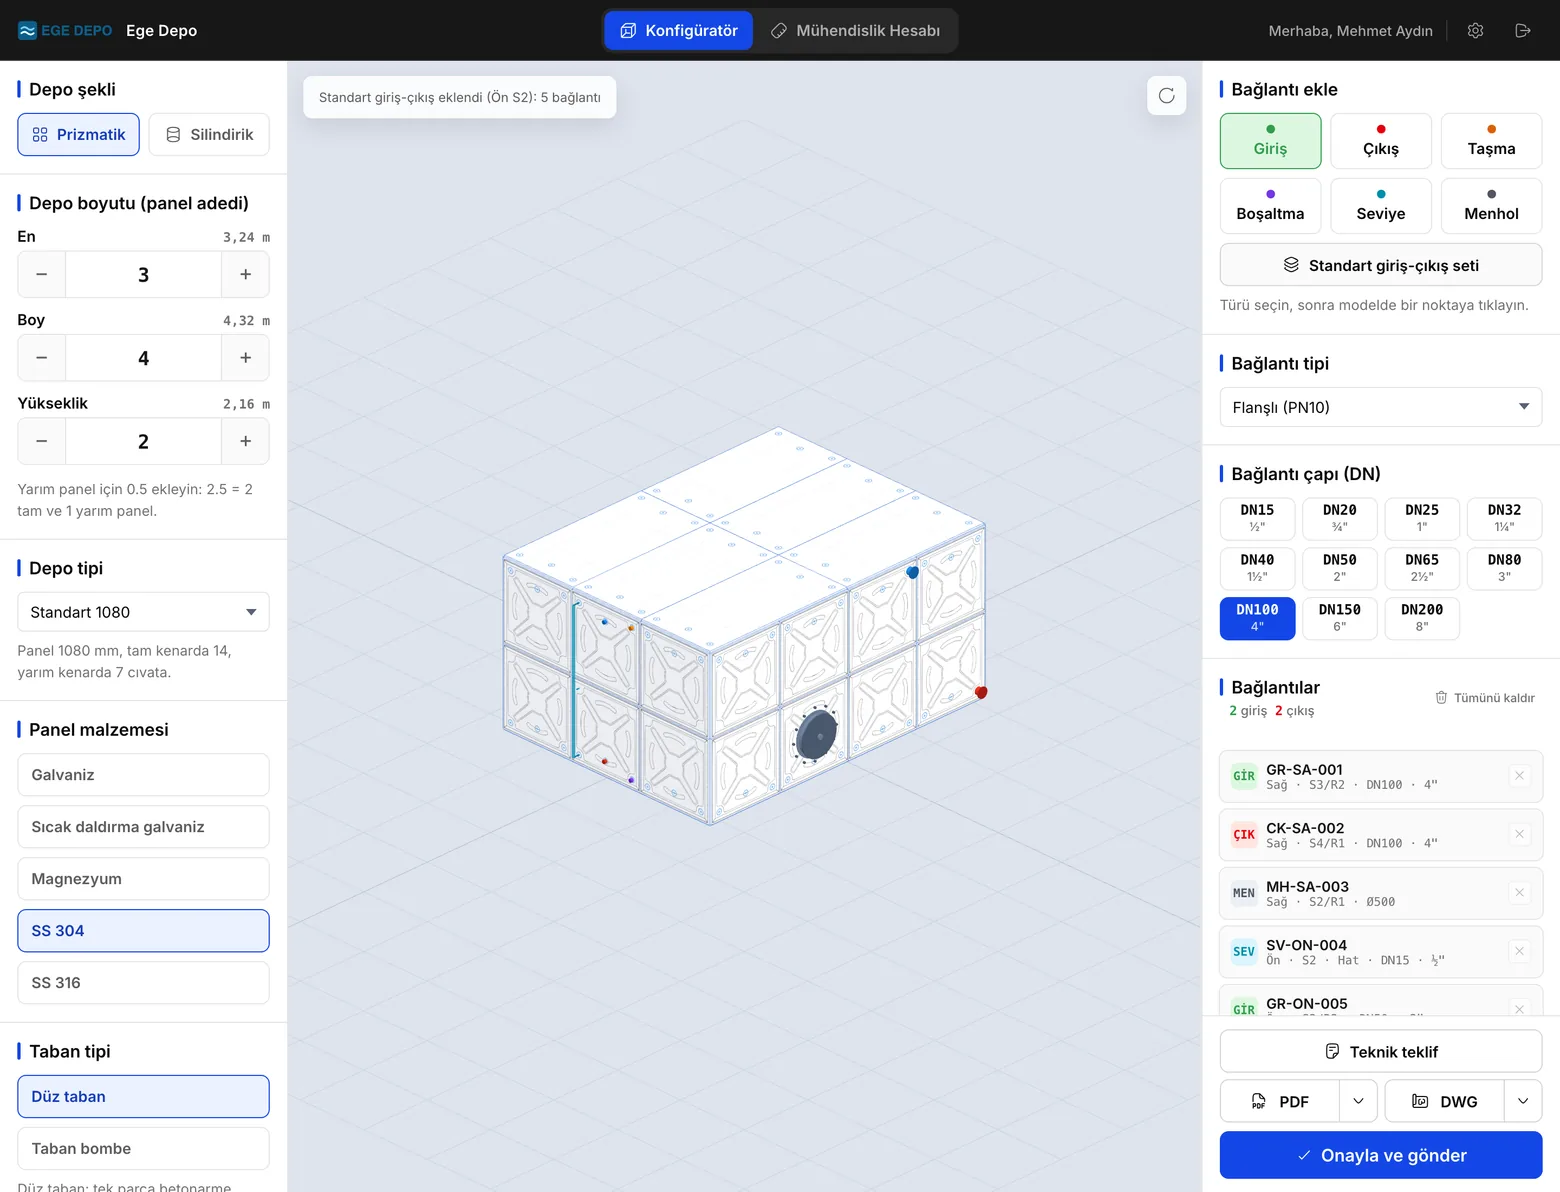Select Magnezyum panel material
1560x1192 pixels.
(x=143, y=879)
